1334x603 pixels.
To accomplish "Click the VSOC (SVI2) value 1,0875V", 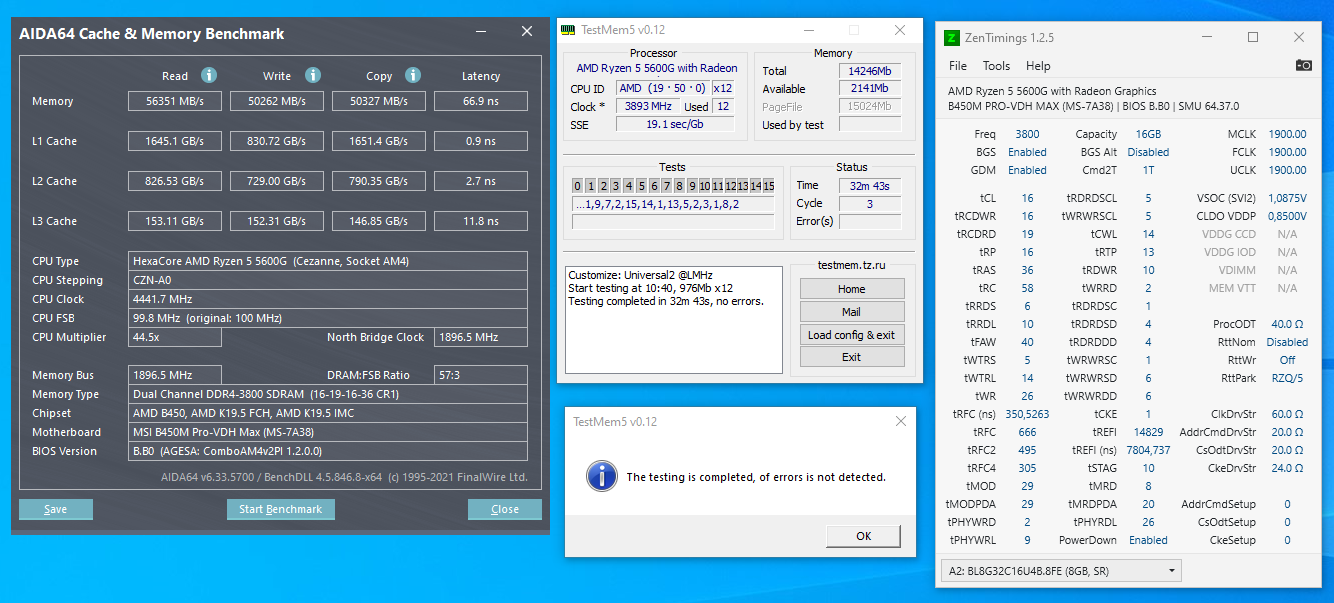I will (1287, 198).
